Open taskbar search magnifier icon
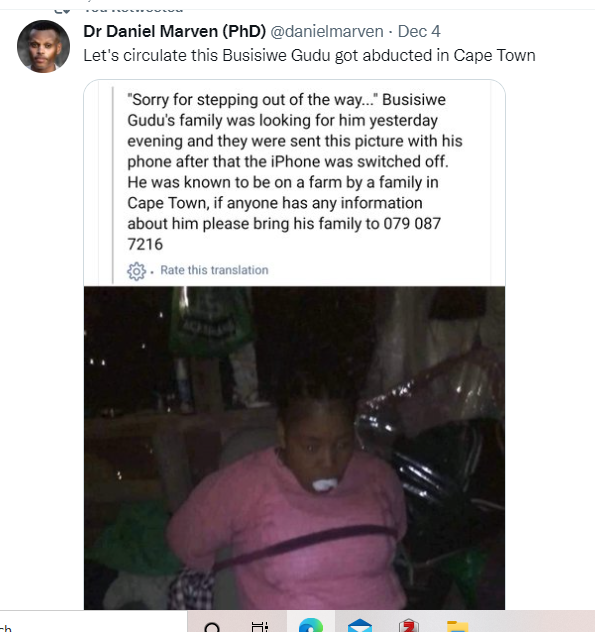595x632 pixels. (212, 627)
